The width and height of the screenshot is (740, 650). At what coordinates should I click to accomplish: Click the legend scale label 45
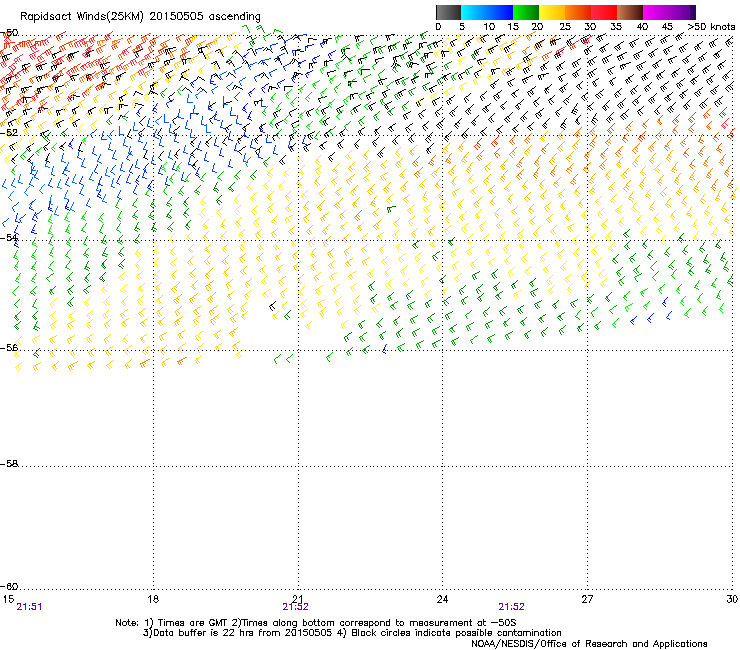[x=667, y=27]
